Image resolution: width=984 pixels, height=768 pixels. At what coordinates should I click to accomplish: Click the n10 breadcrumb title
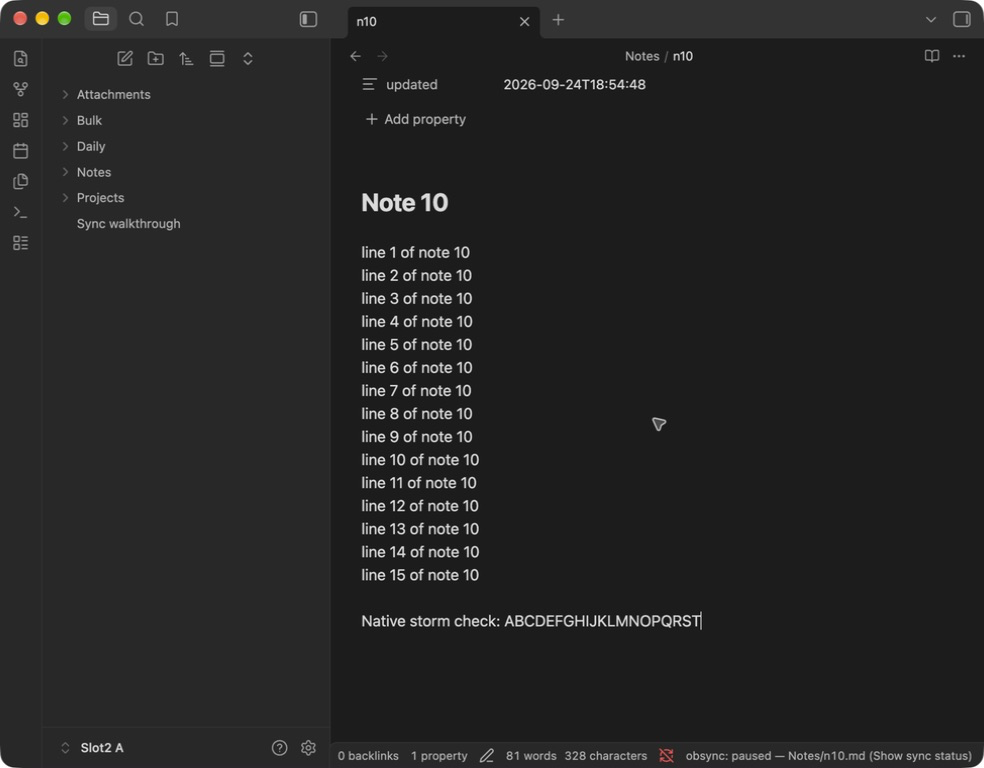click(x=683, y=56)
